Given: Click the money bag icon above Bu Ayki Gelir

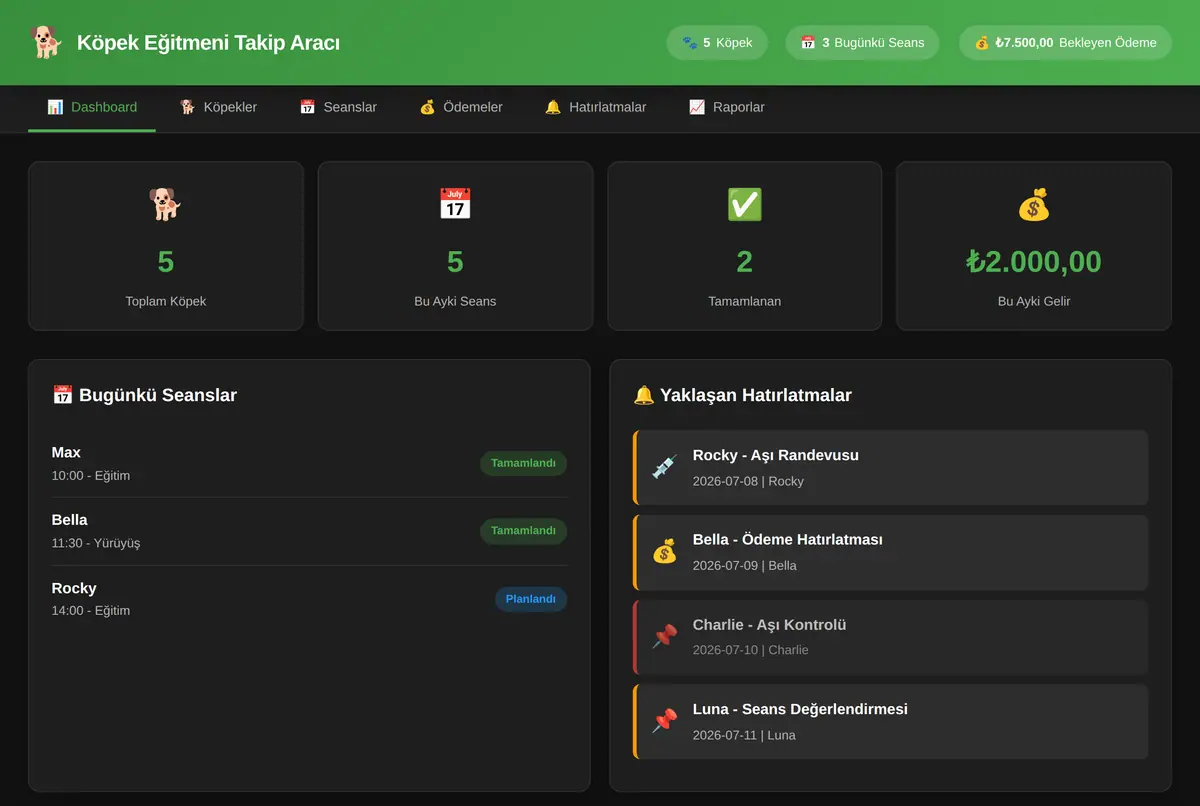Looking at the screenshot, I should click(1034, 205).
